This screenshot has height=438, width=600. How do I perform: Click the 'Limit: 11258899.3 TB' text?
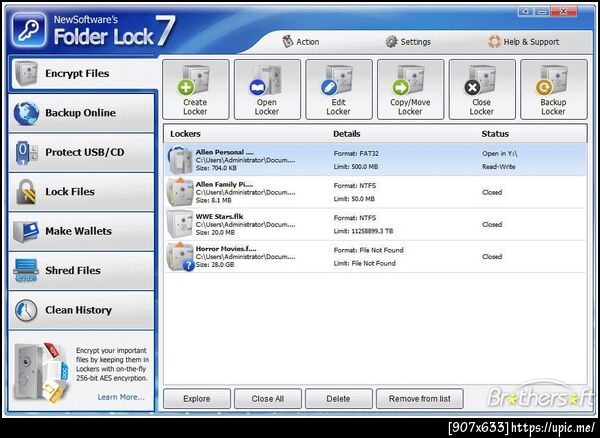363,231
